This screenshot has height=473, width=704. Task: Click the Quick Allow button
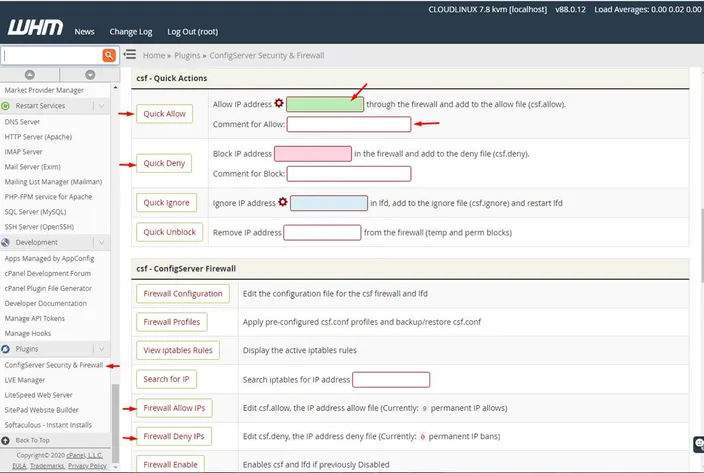[164, 114]
